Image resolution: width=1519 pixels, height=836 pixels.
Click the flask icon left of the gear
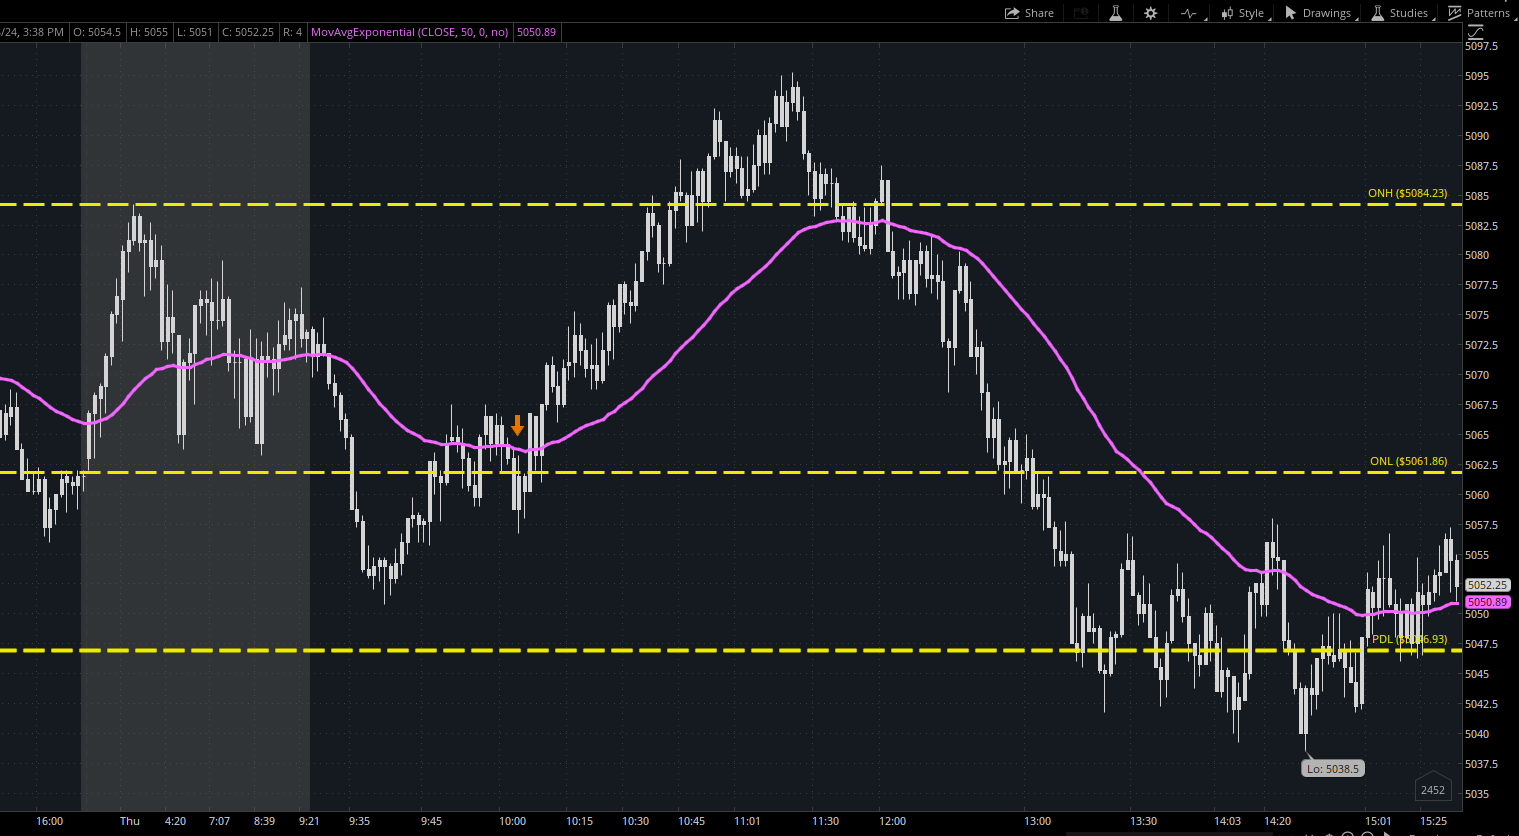pyautogui.click(x=1115, y=12)
